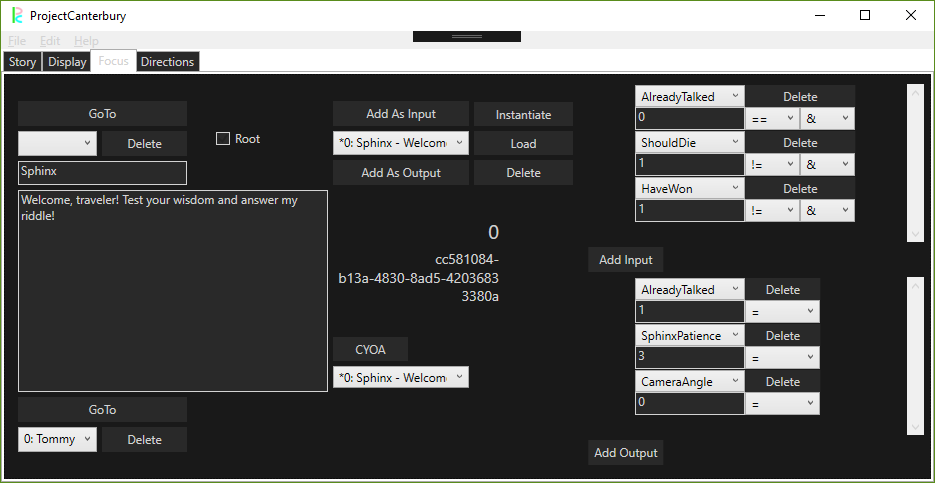Click the Add Output button
The width and height of the screenshot is (935, 483).
pyautogui.click(x=625, y=453)
